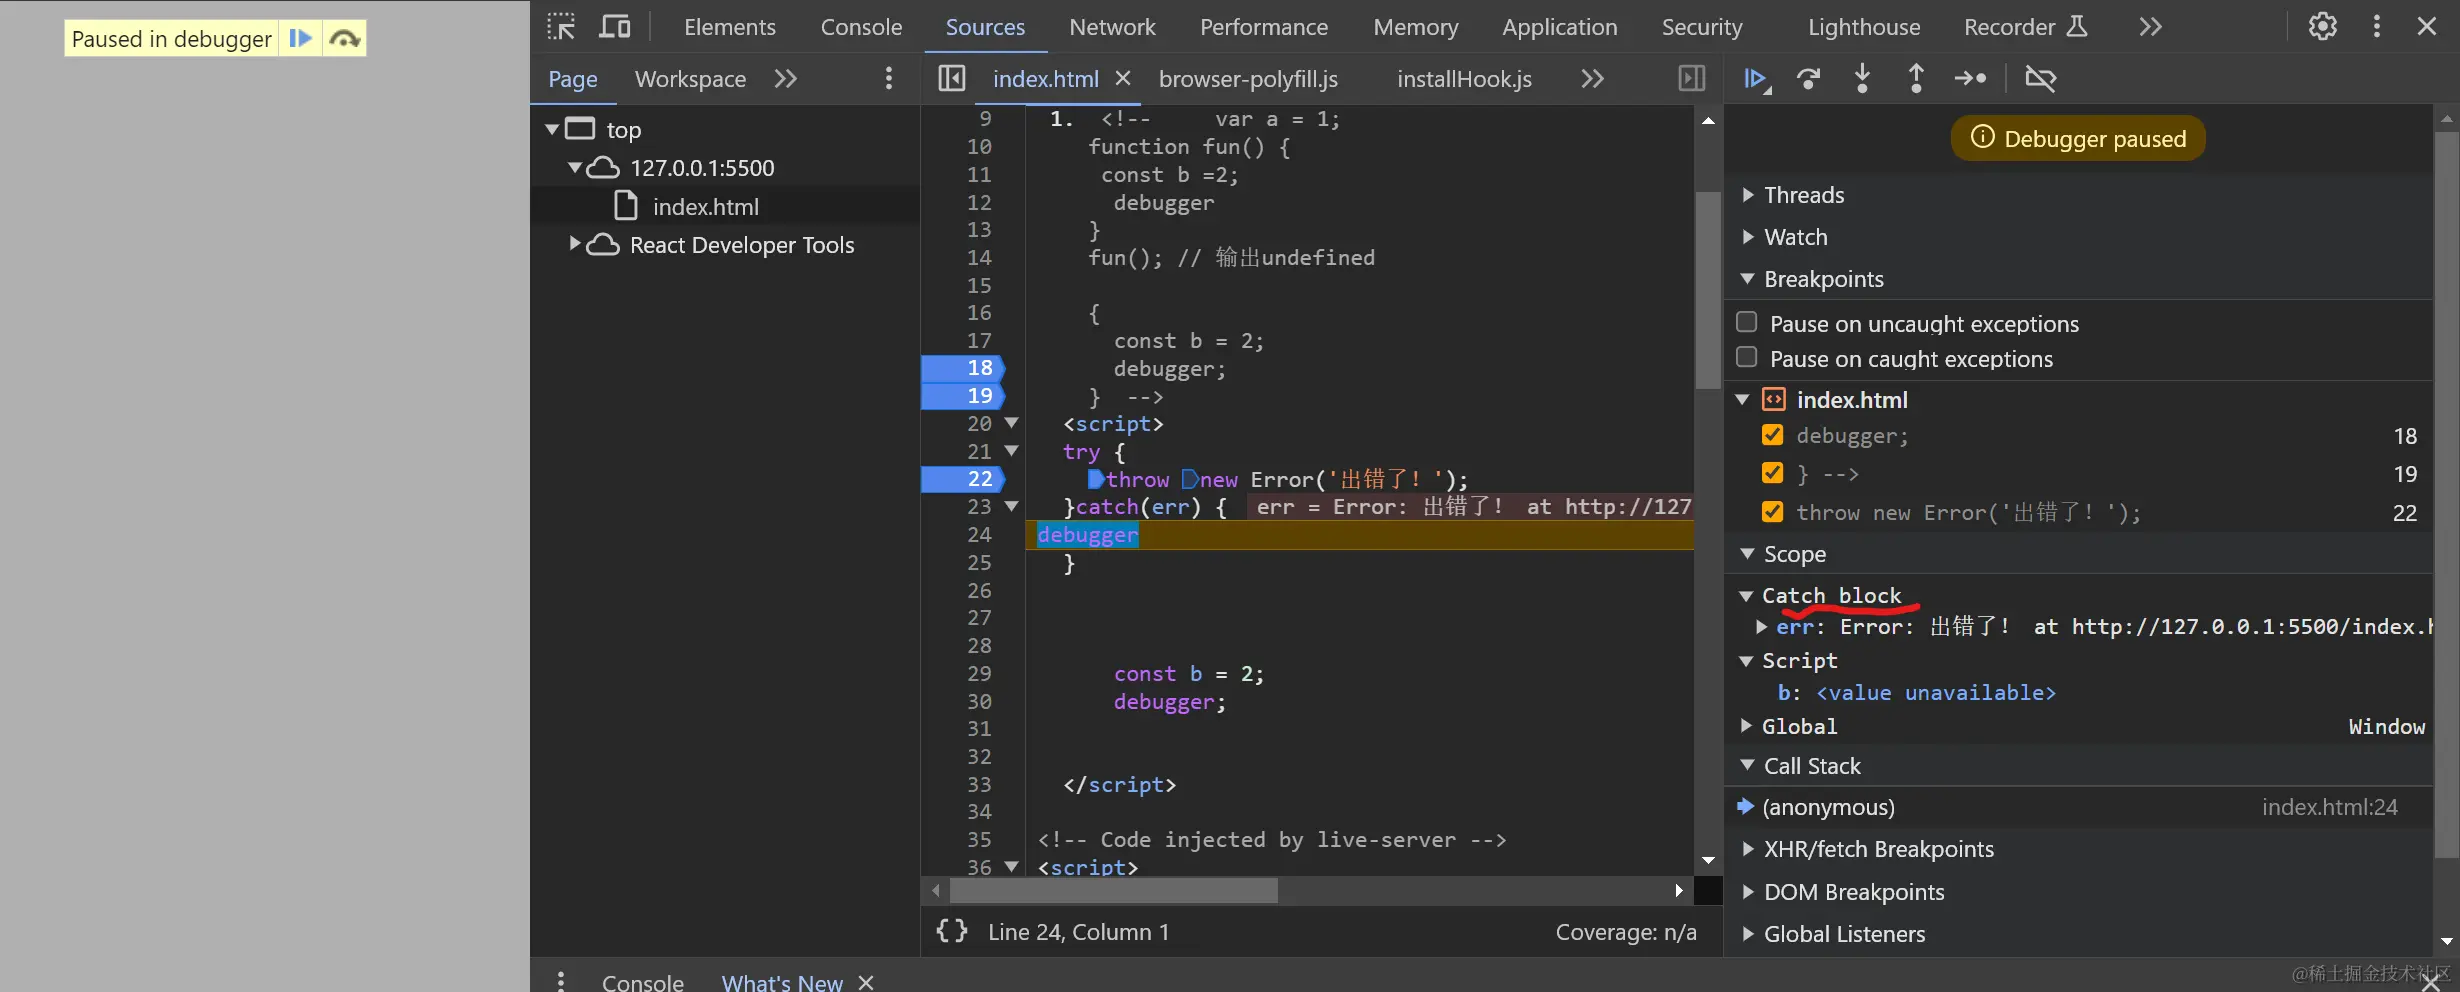2460x992 pixels.
Task: Click the Step button in debugger toolbar
Action: coord(1970,78)
